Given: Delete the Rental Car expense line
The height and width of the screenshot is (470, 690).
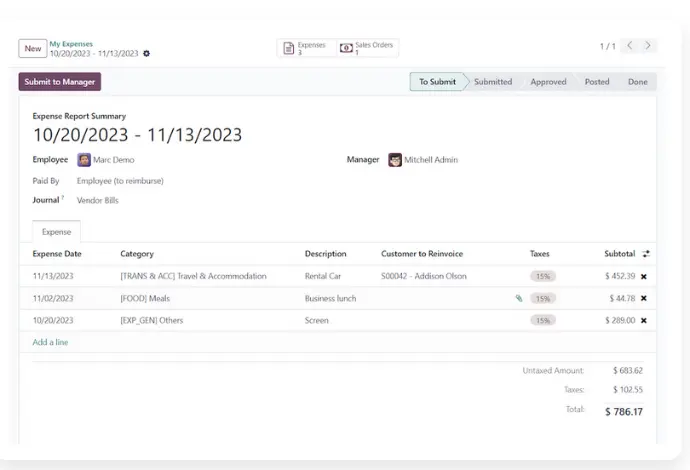Looking at the screenshot, I should 644,276.
